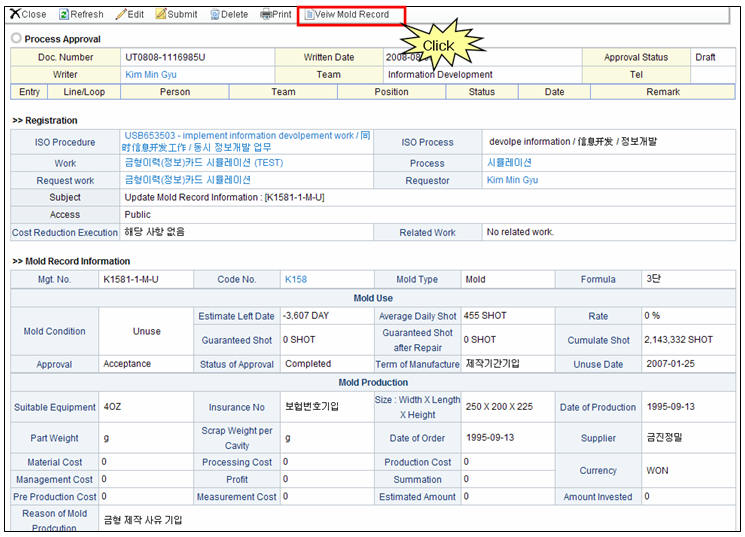745x537 pixels.
Task: Click the Insurance No value field
Action: click(x=311, y=408)
